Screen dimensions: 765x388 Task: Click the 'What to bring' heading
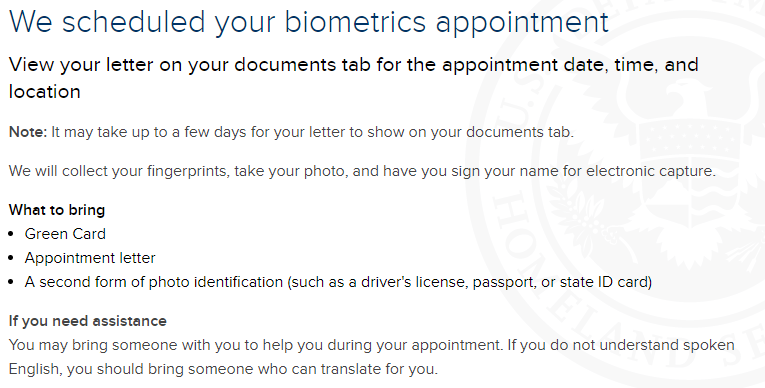[57, 210]
